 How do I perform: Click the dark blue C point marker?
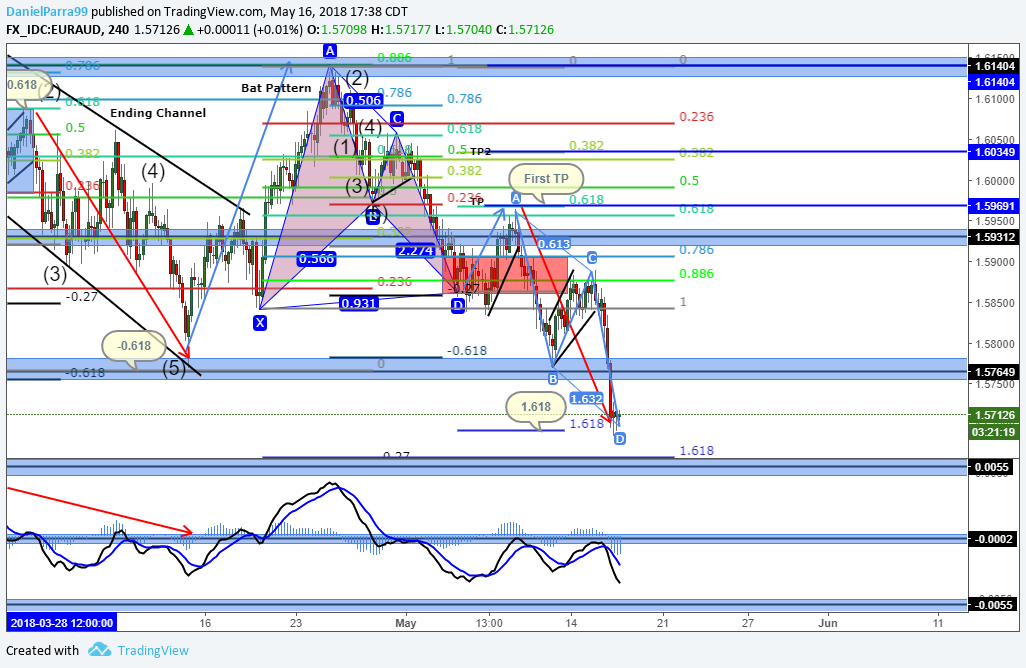tap(397, 118)
